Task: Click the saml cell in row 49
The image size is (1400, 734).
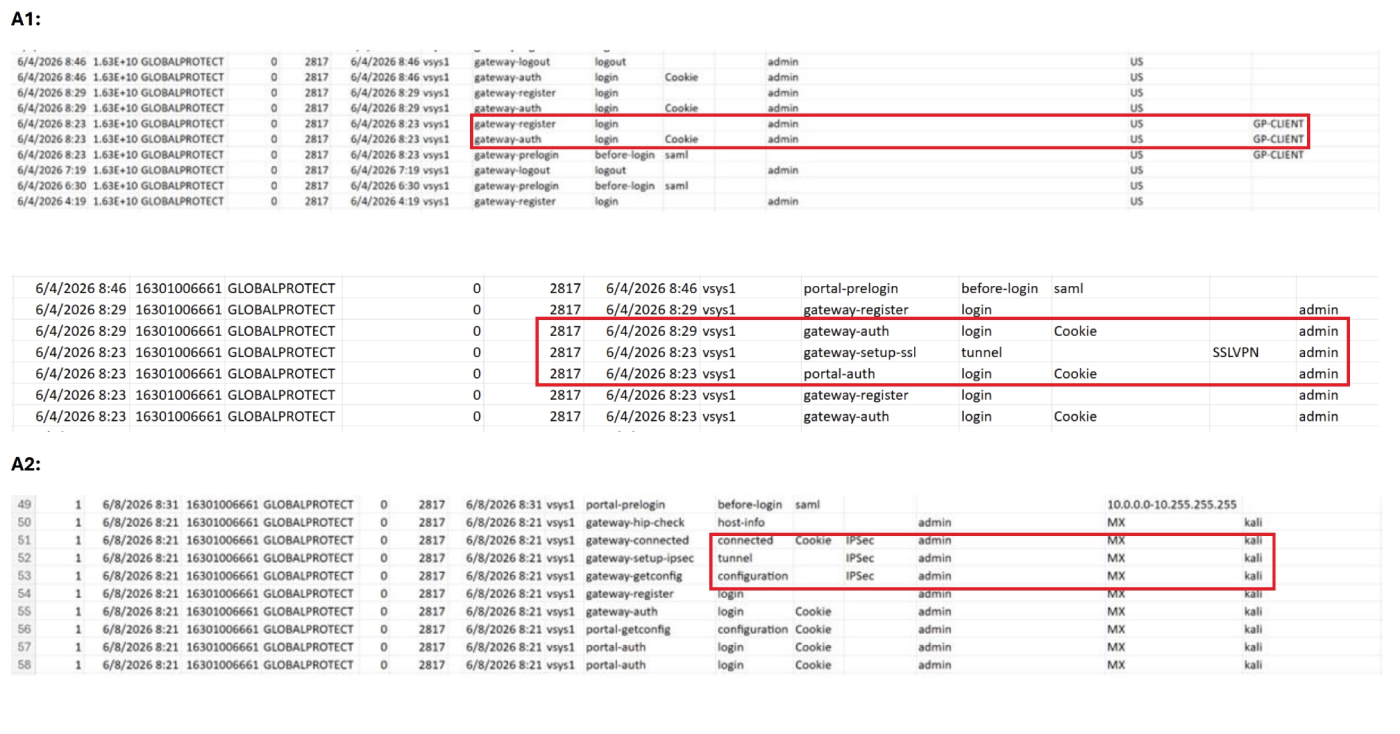Action: (806, 505)
